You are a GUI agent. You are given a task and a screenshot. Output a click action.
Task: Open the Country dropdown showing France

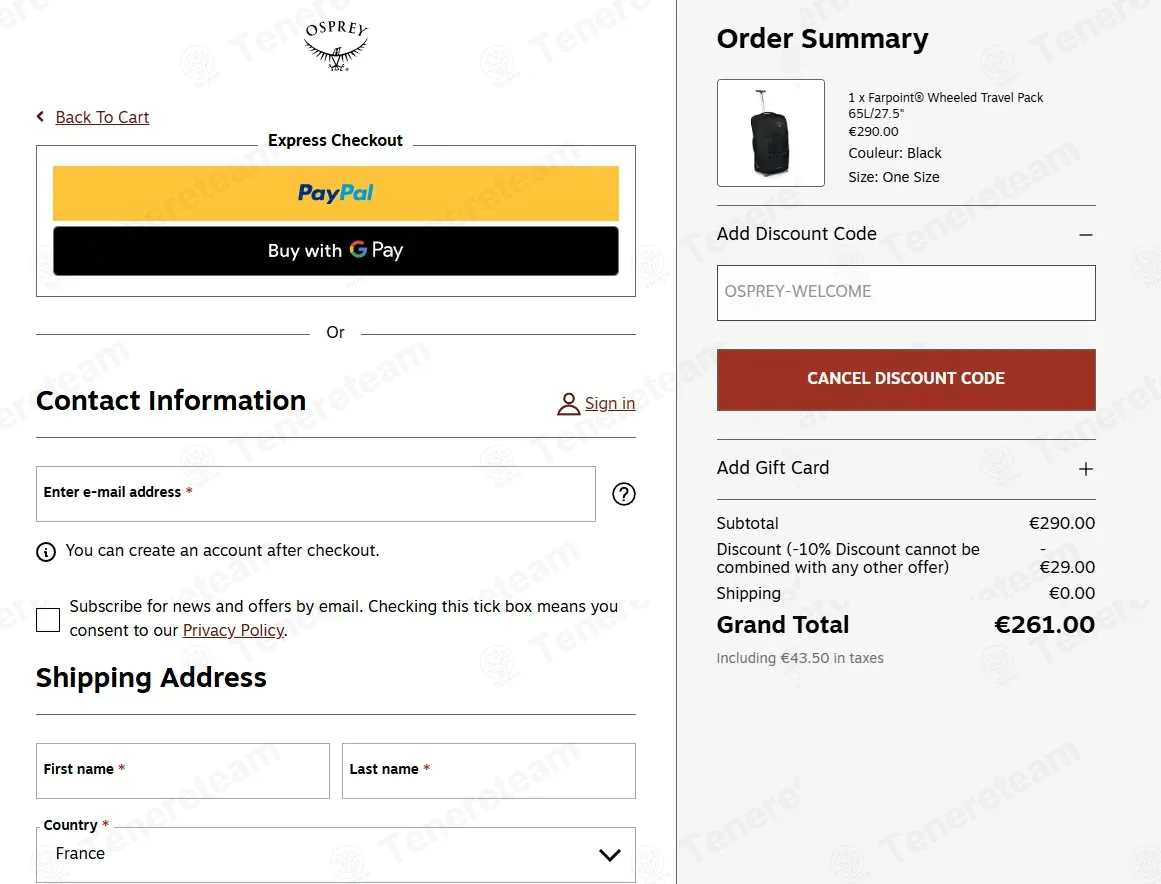point(335,854)
